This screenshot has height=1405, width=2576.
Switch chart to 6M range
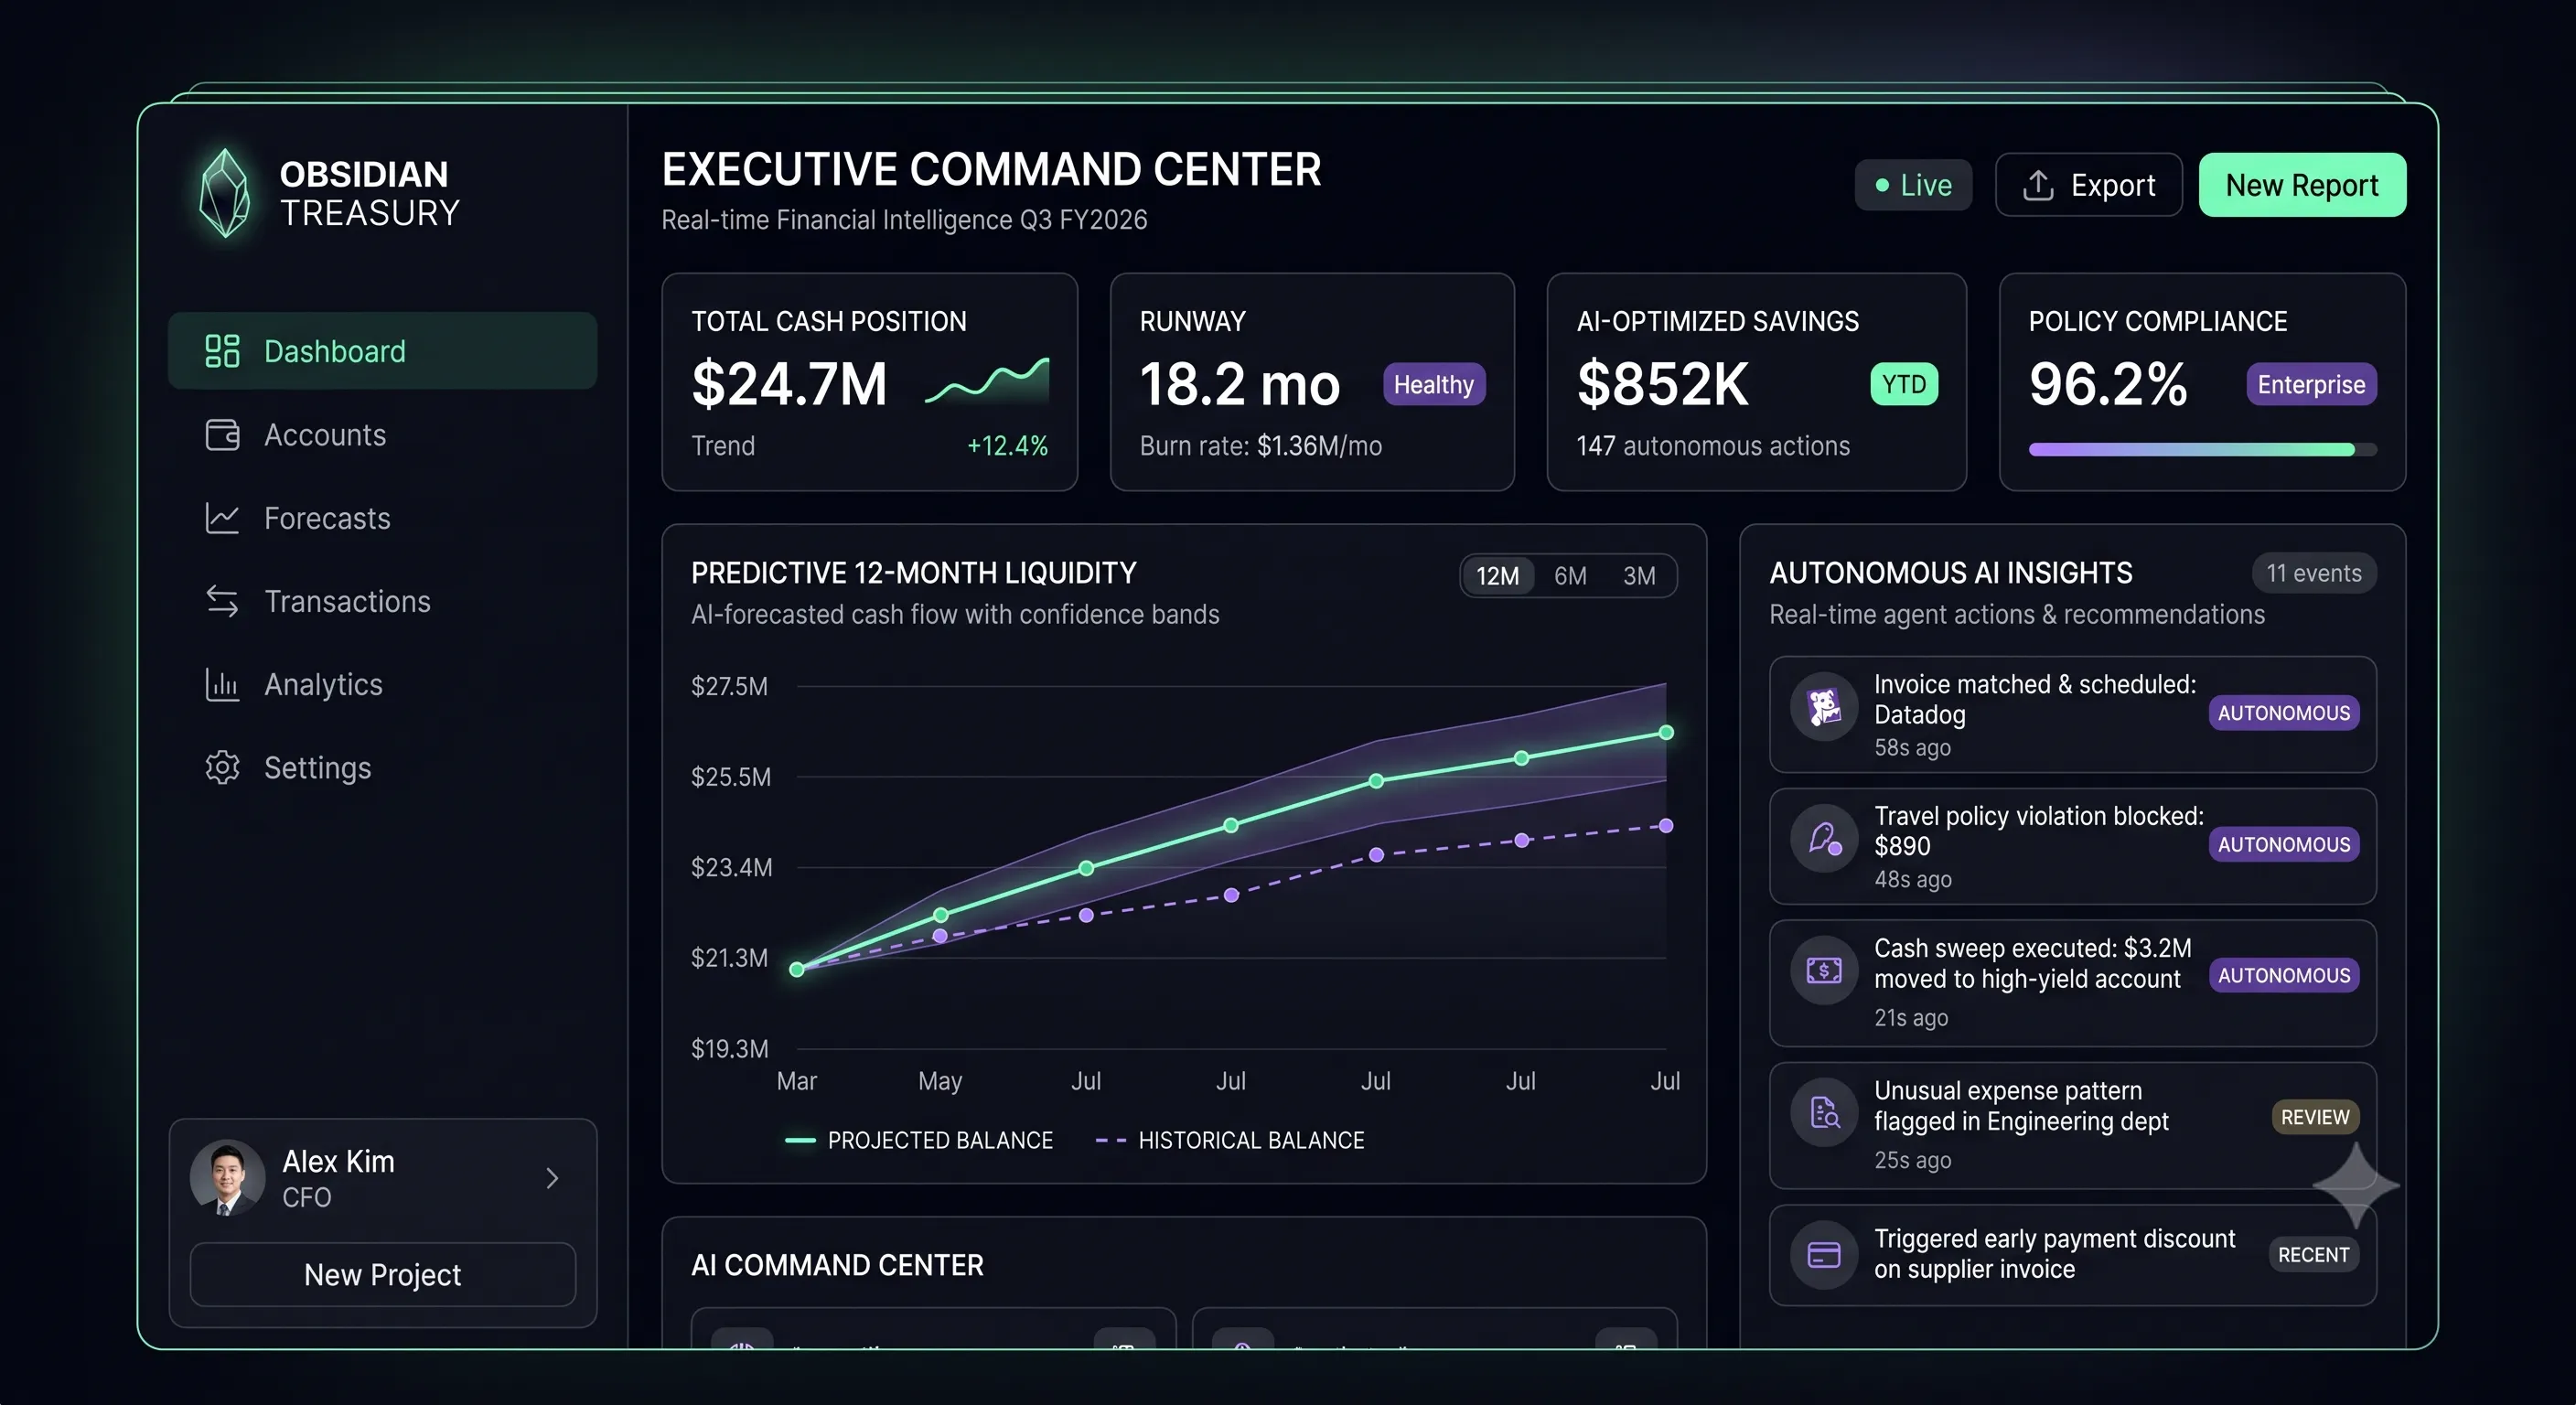point(1570,576)
